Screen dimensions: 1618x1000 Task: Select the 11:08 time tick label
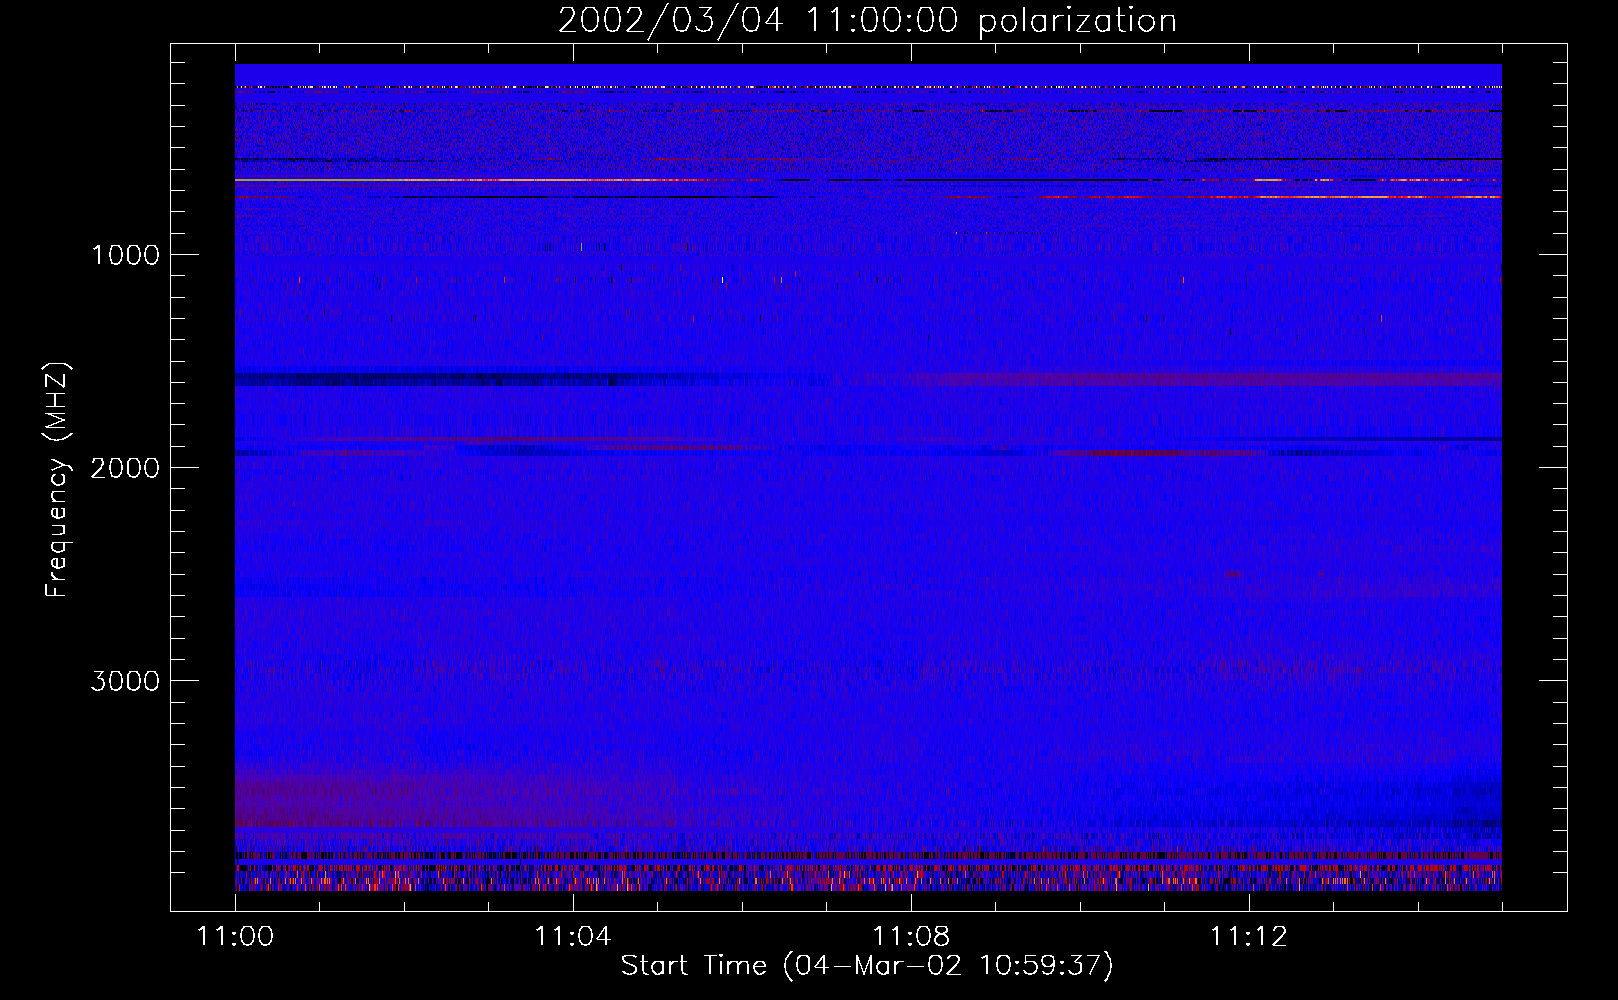[910, 937]
